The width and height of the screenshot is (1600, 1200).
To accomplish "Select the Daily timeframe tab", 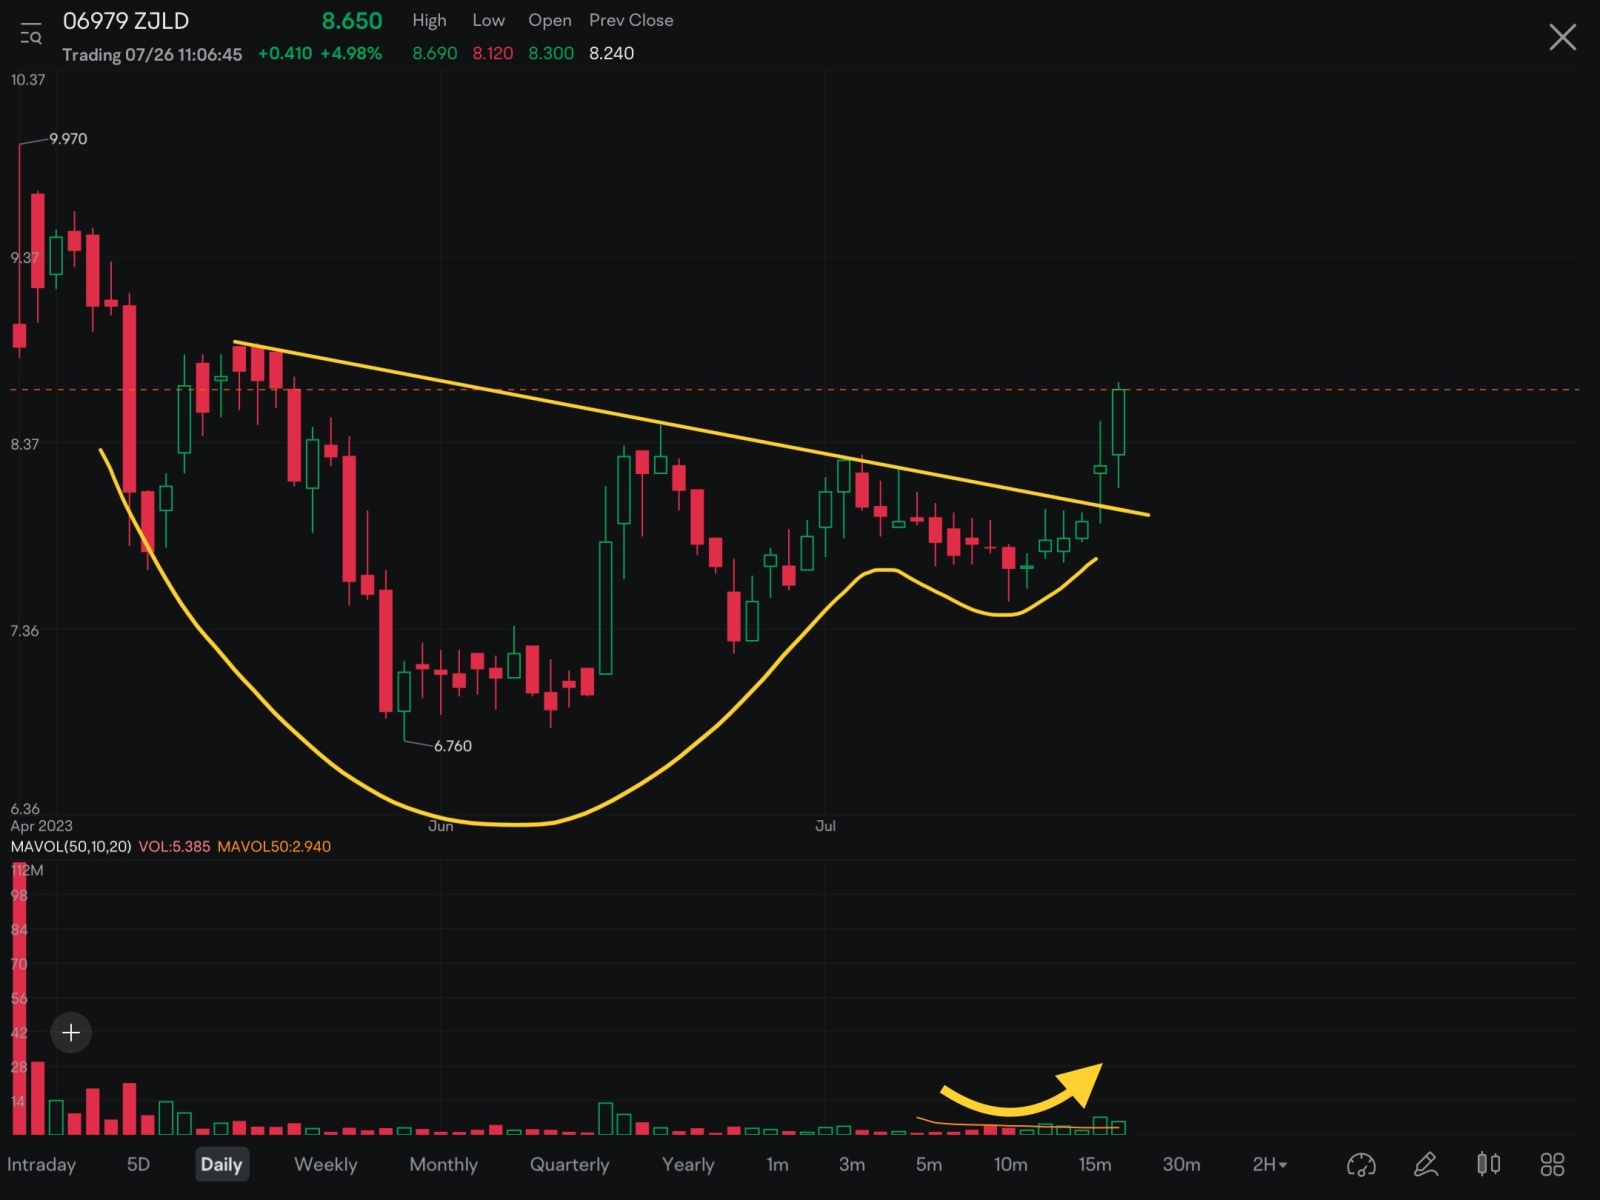I will [221, 1164].
